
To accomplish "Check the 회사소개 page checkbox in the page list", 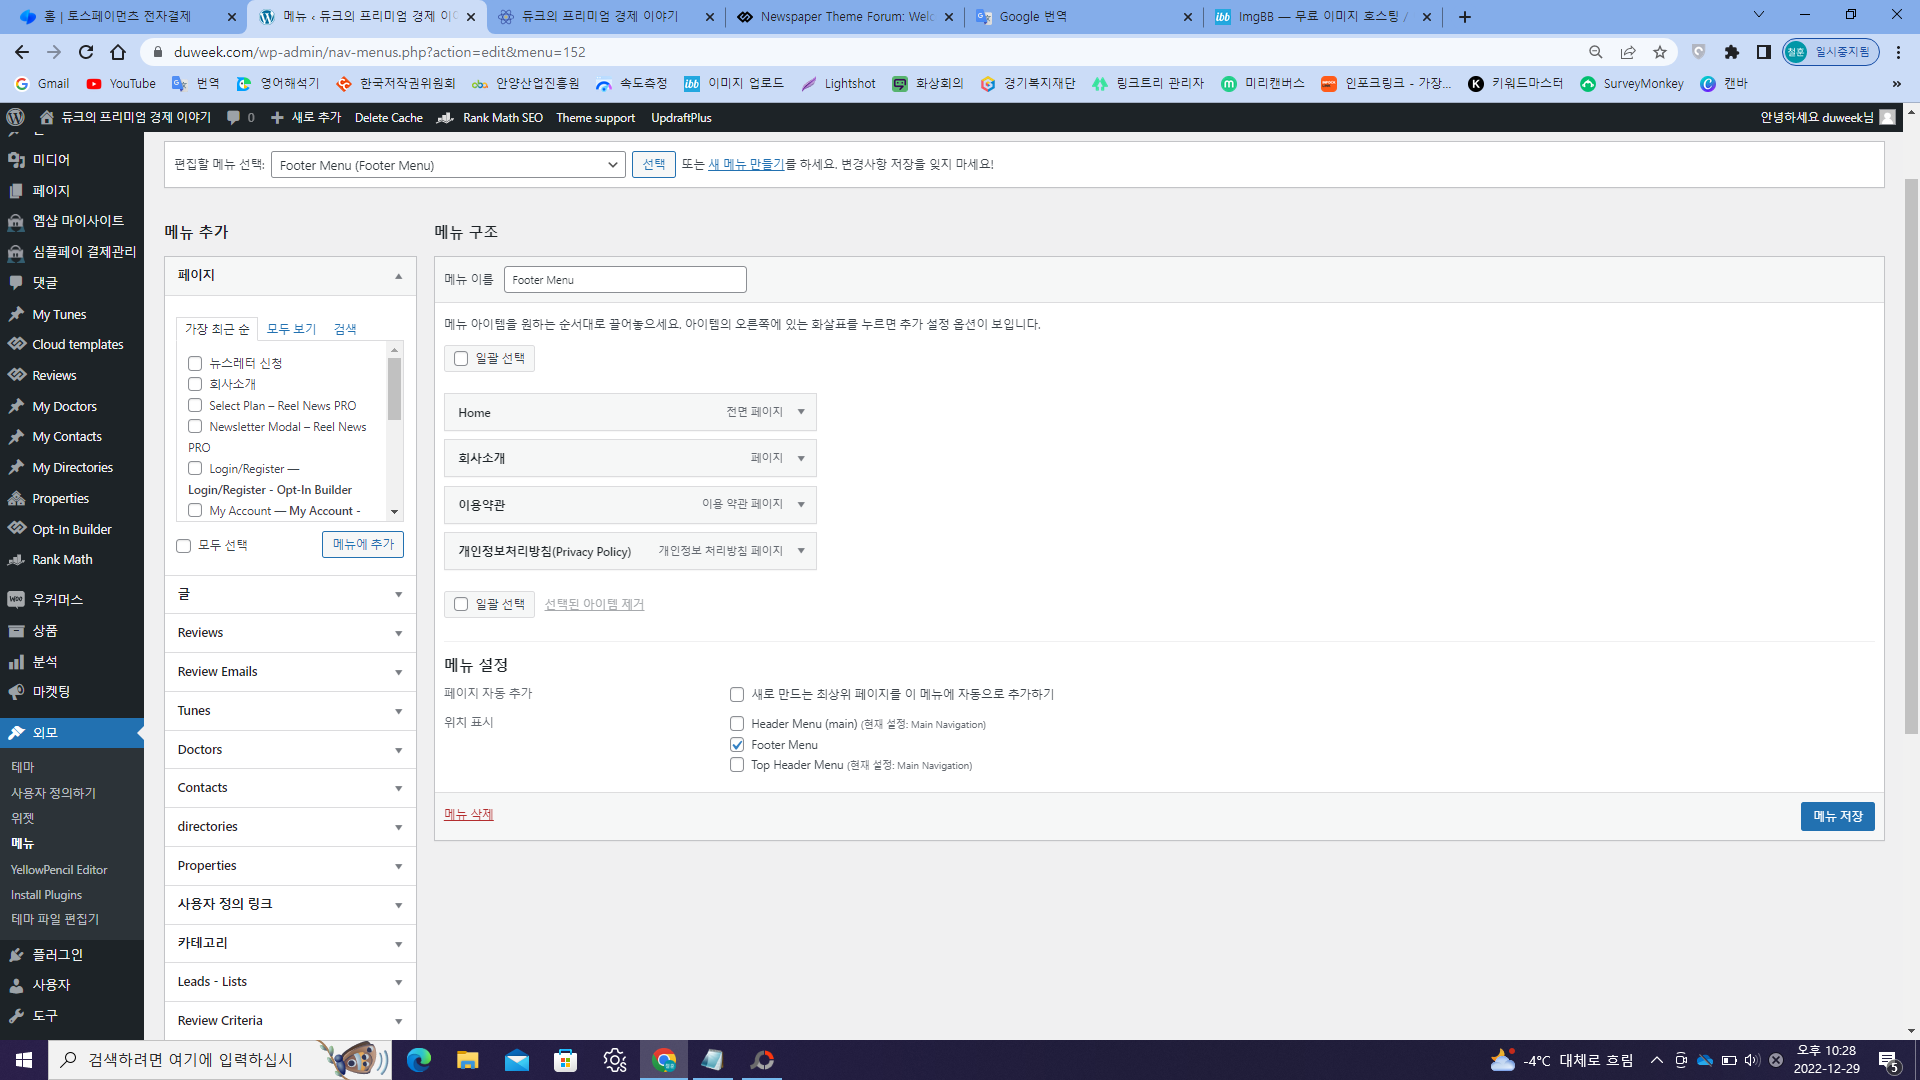I will (x=195, y=384).
